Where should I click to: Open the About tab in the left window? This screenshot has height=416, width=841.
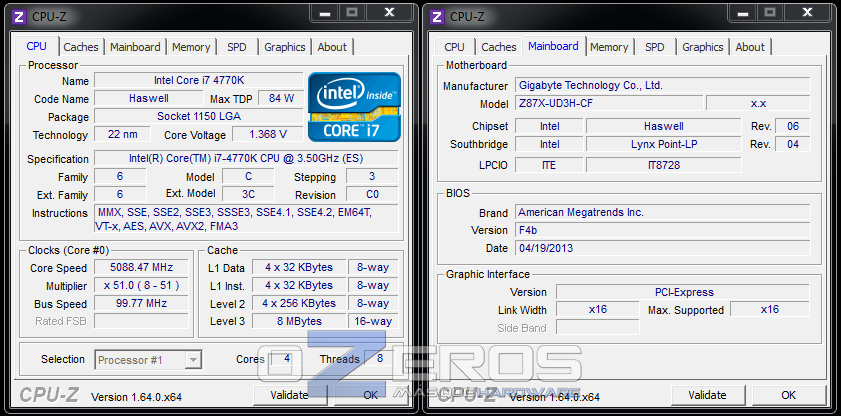coord(332,47)
